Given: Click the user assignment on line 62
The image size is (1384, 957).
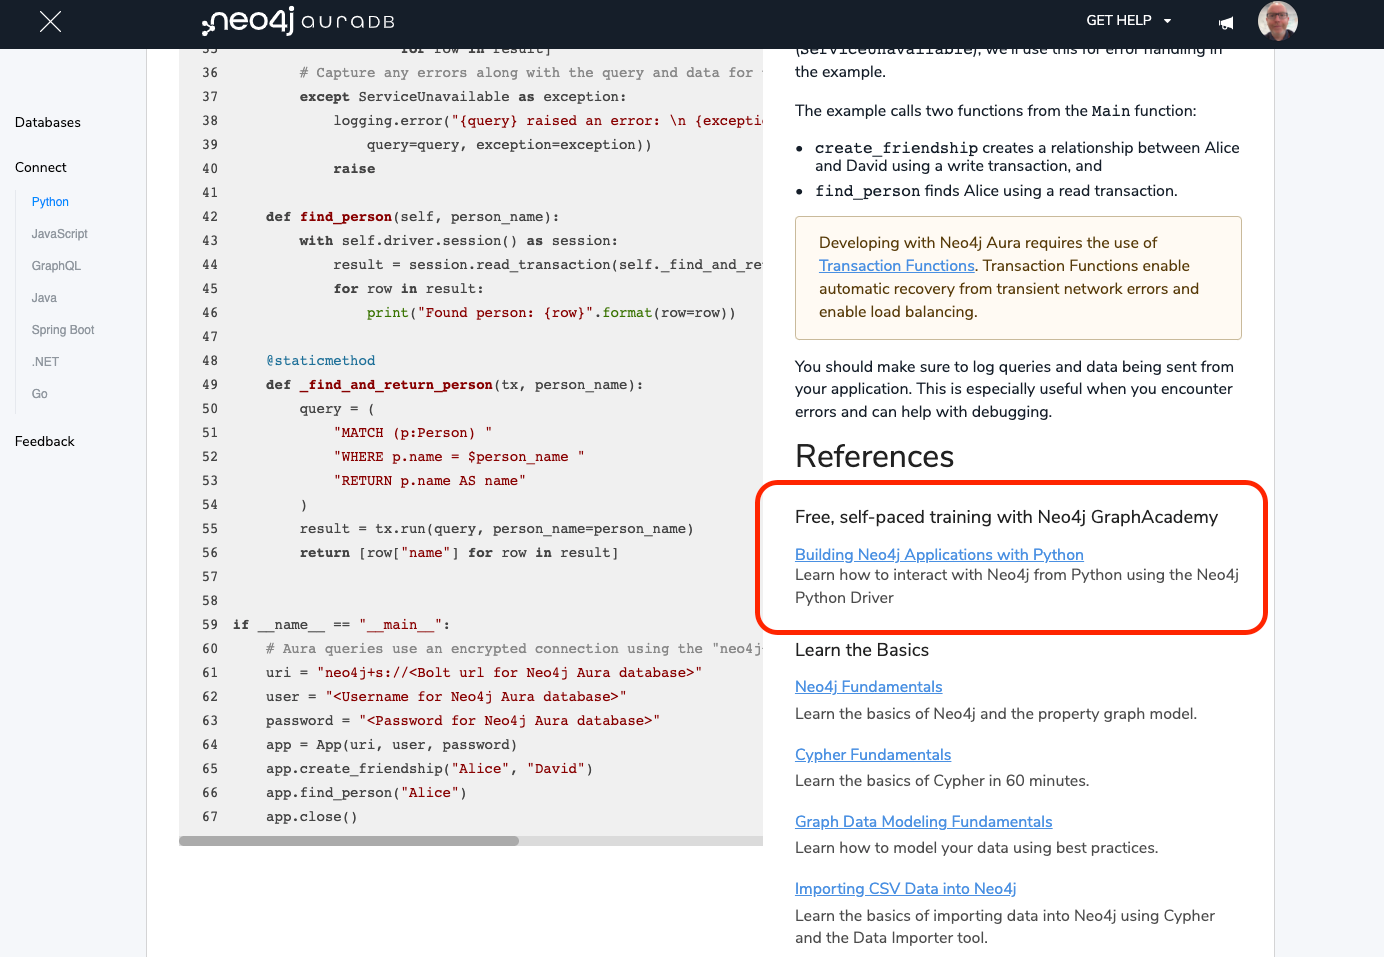Looking at the screenshot, I should pyautogui.click(x=446, y=697).
